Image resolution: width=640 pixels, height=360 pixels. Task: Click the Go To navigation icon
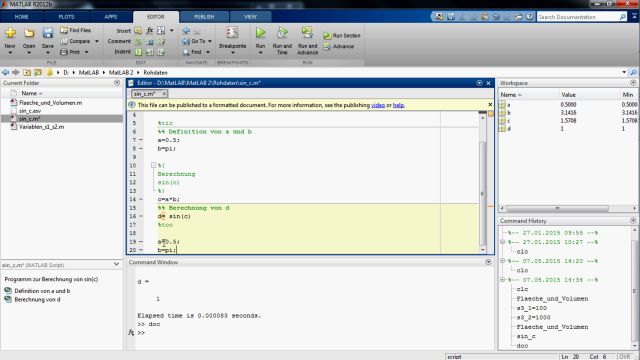pos(186,41)
